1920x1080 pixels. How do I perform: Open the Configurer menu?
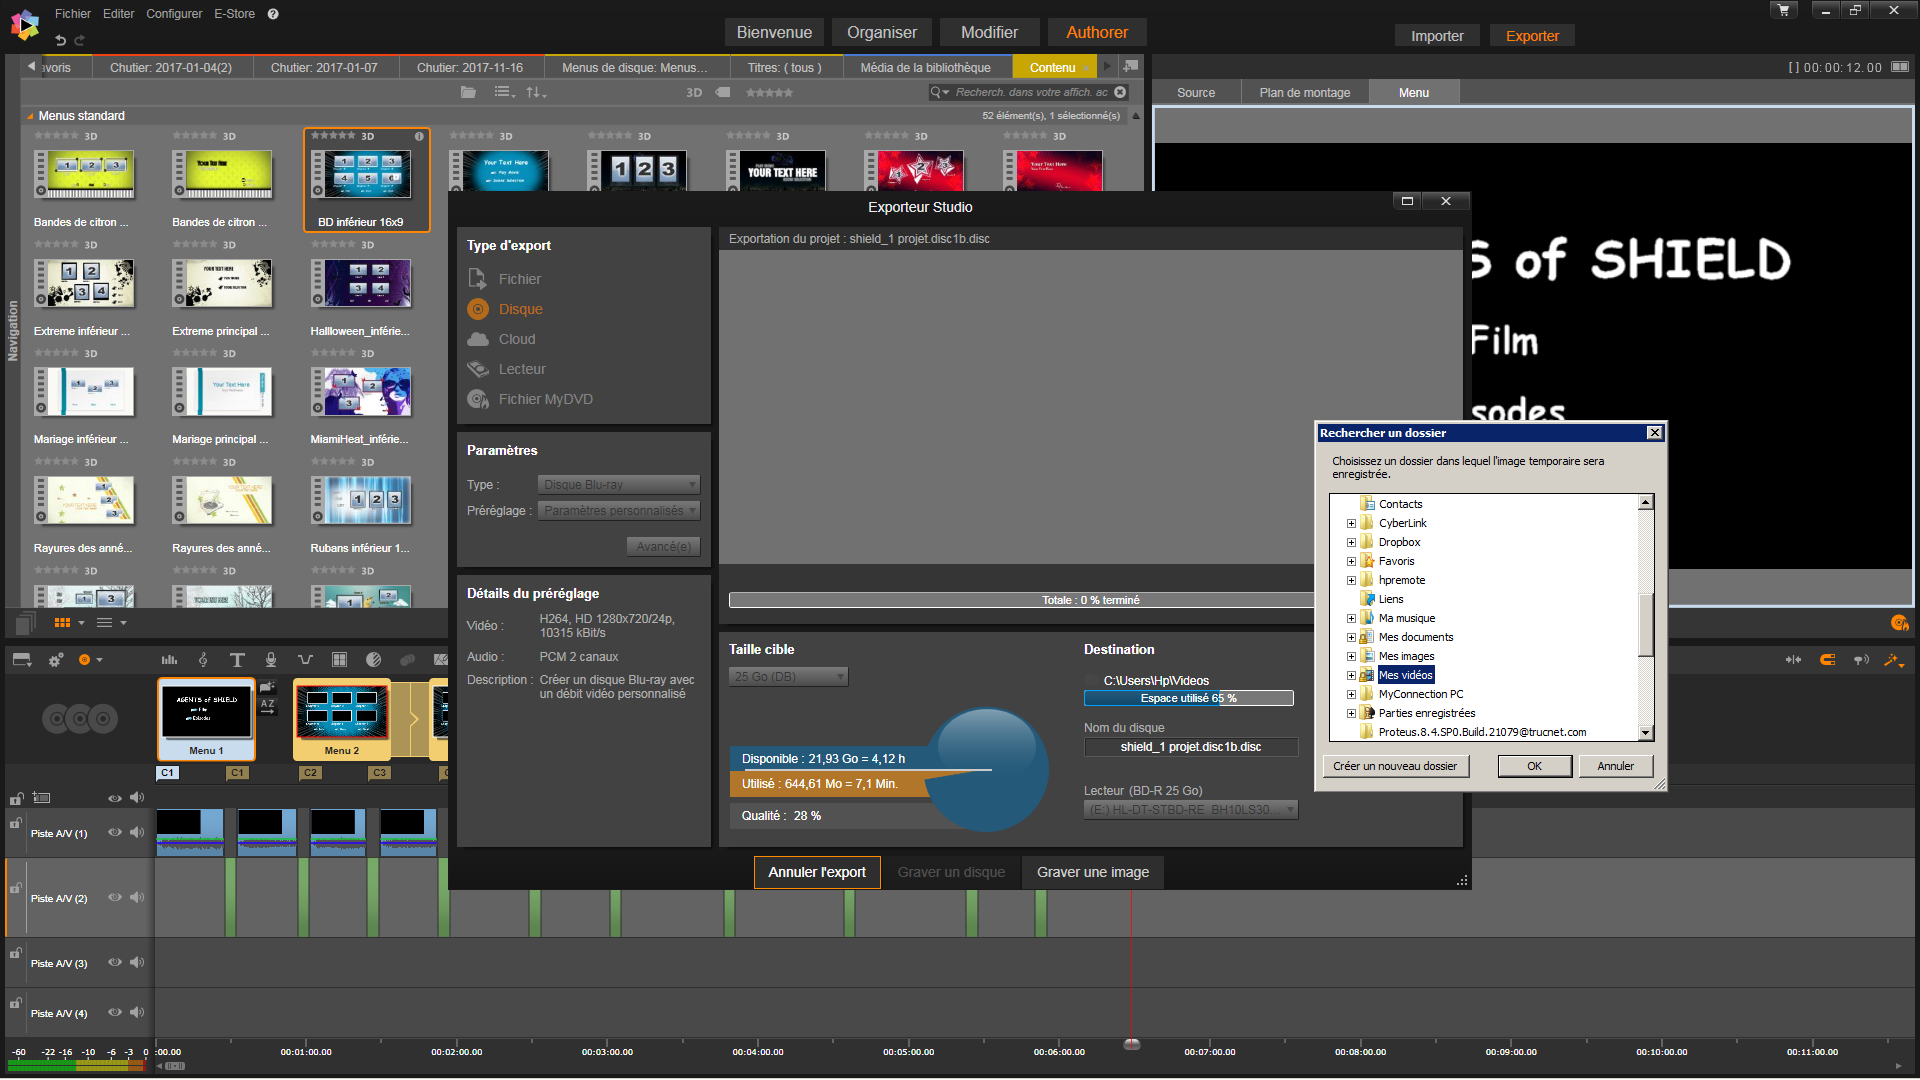(174, 14)
